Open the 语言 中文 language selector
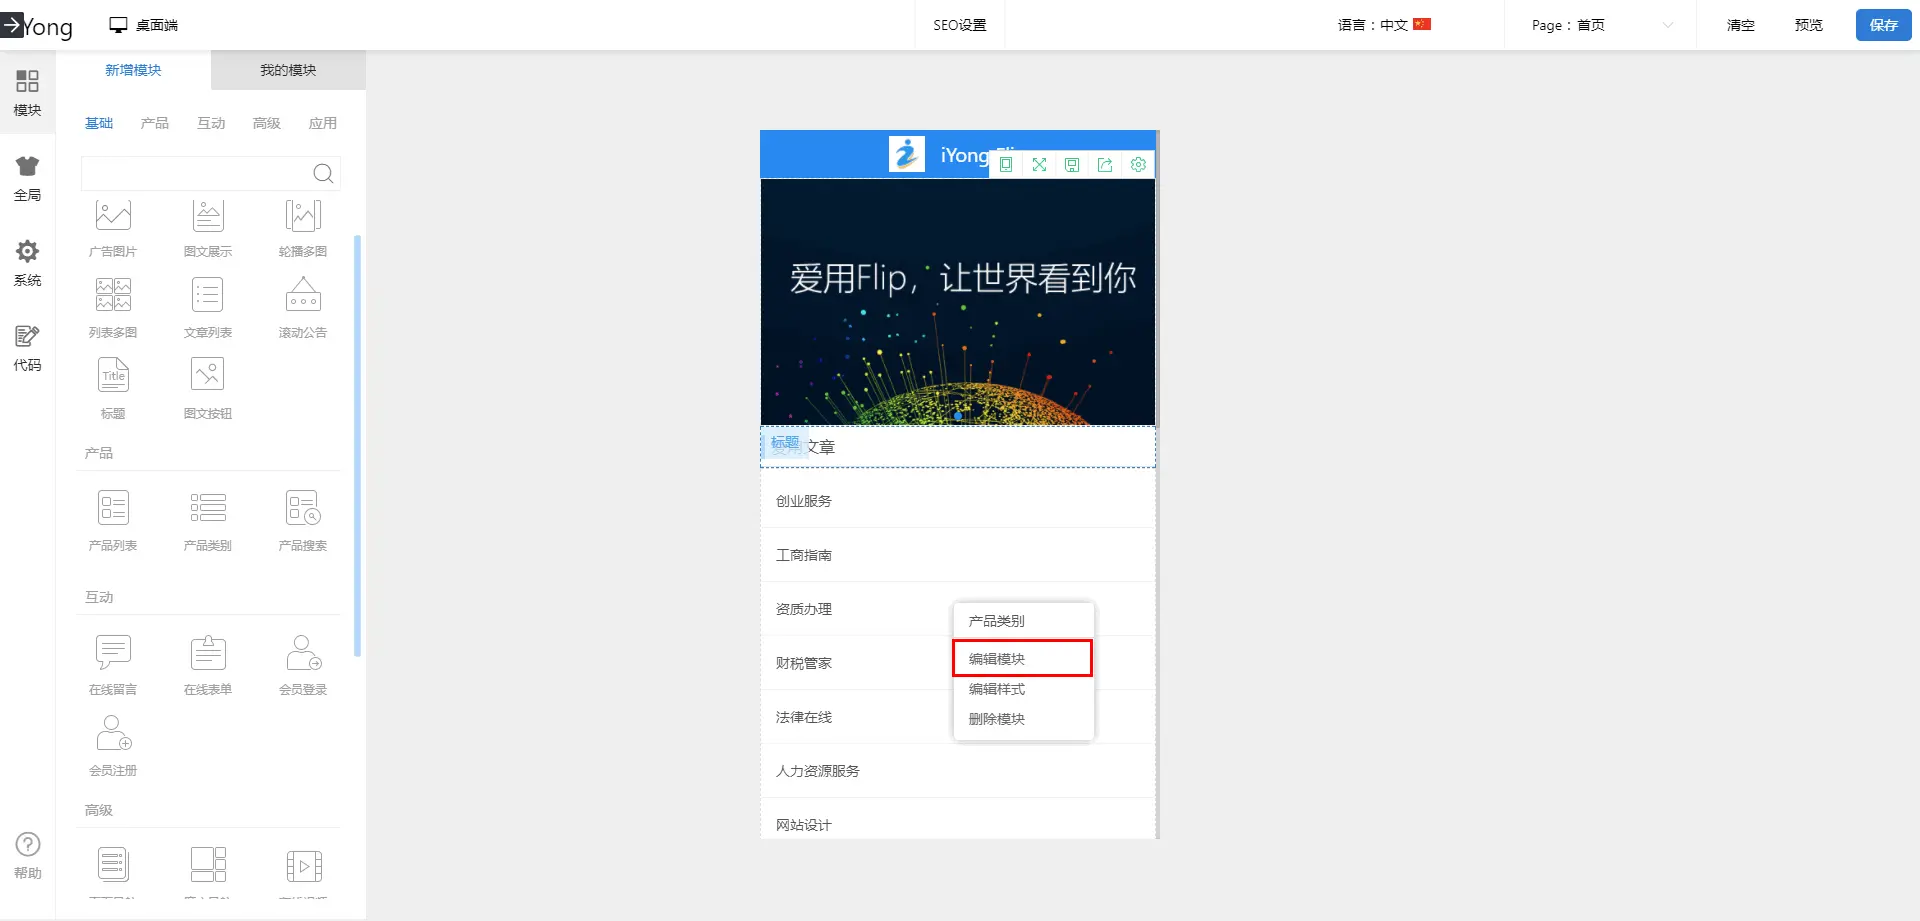Viewport: 1920px width, 921px height. [x=1384, y=25]
